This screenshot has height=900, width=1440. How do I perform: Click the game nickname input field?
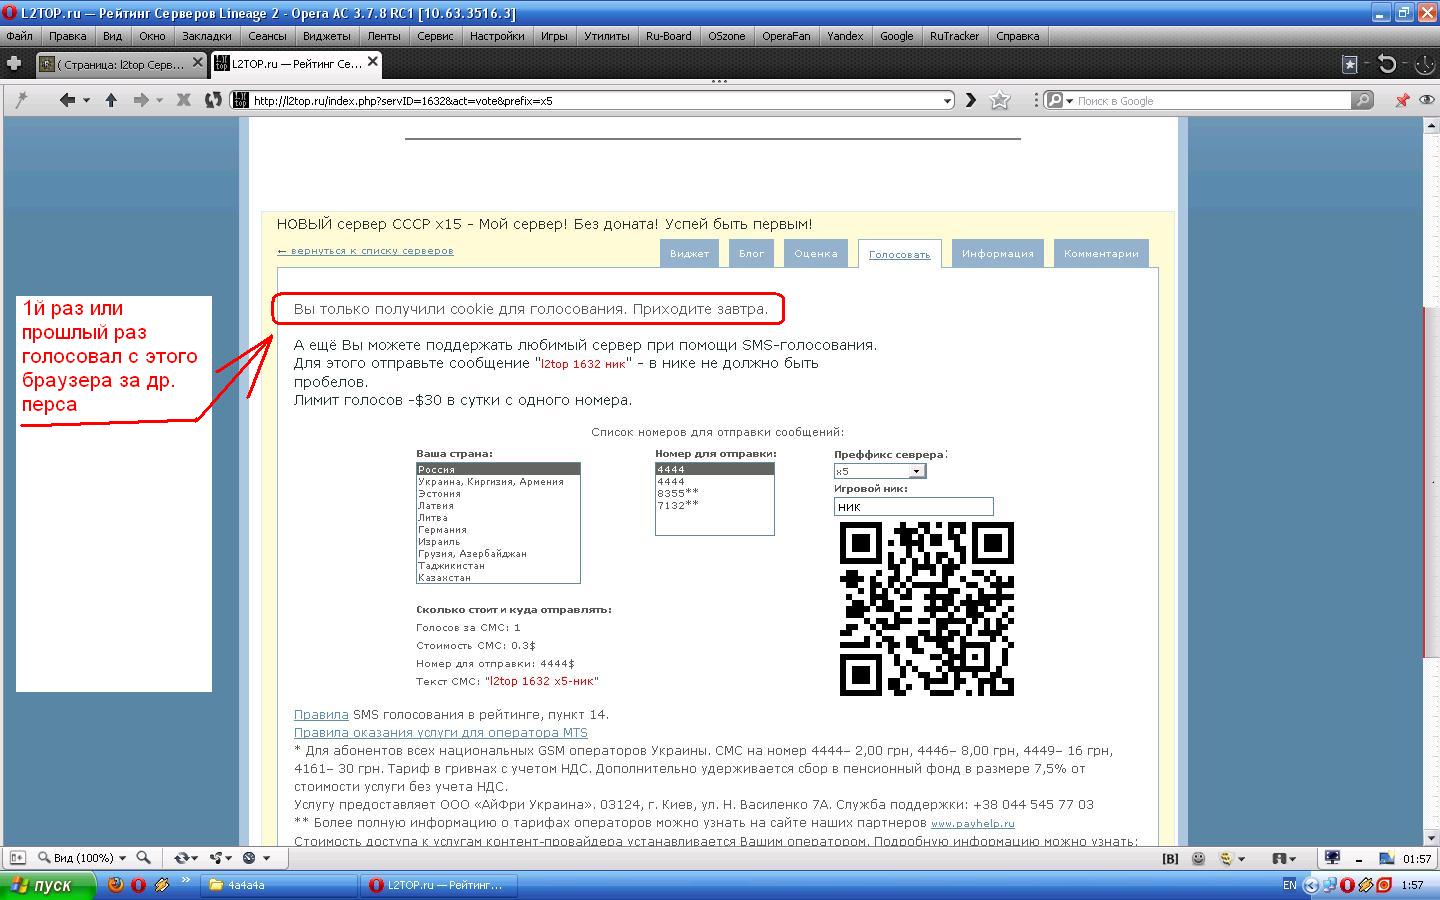[913, 507]
